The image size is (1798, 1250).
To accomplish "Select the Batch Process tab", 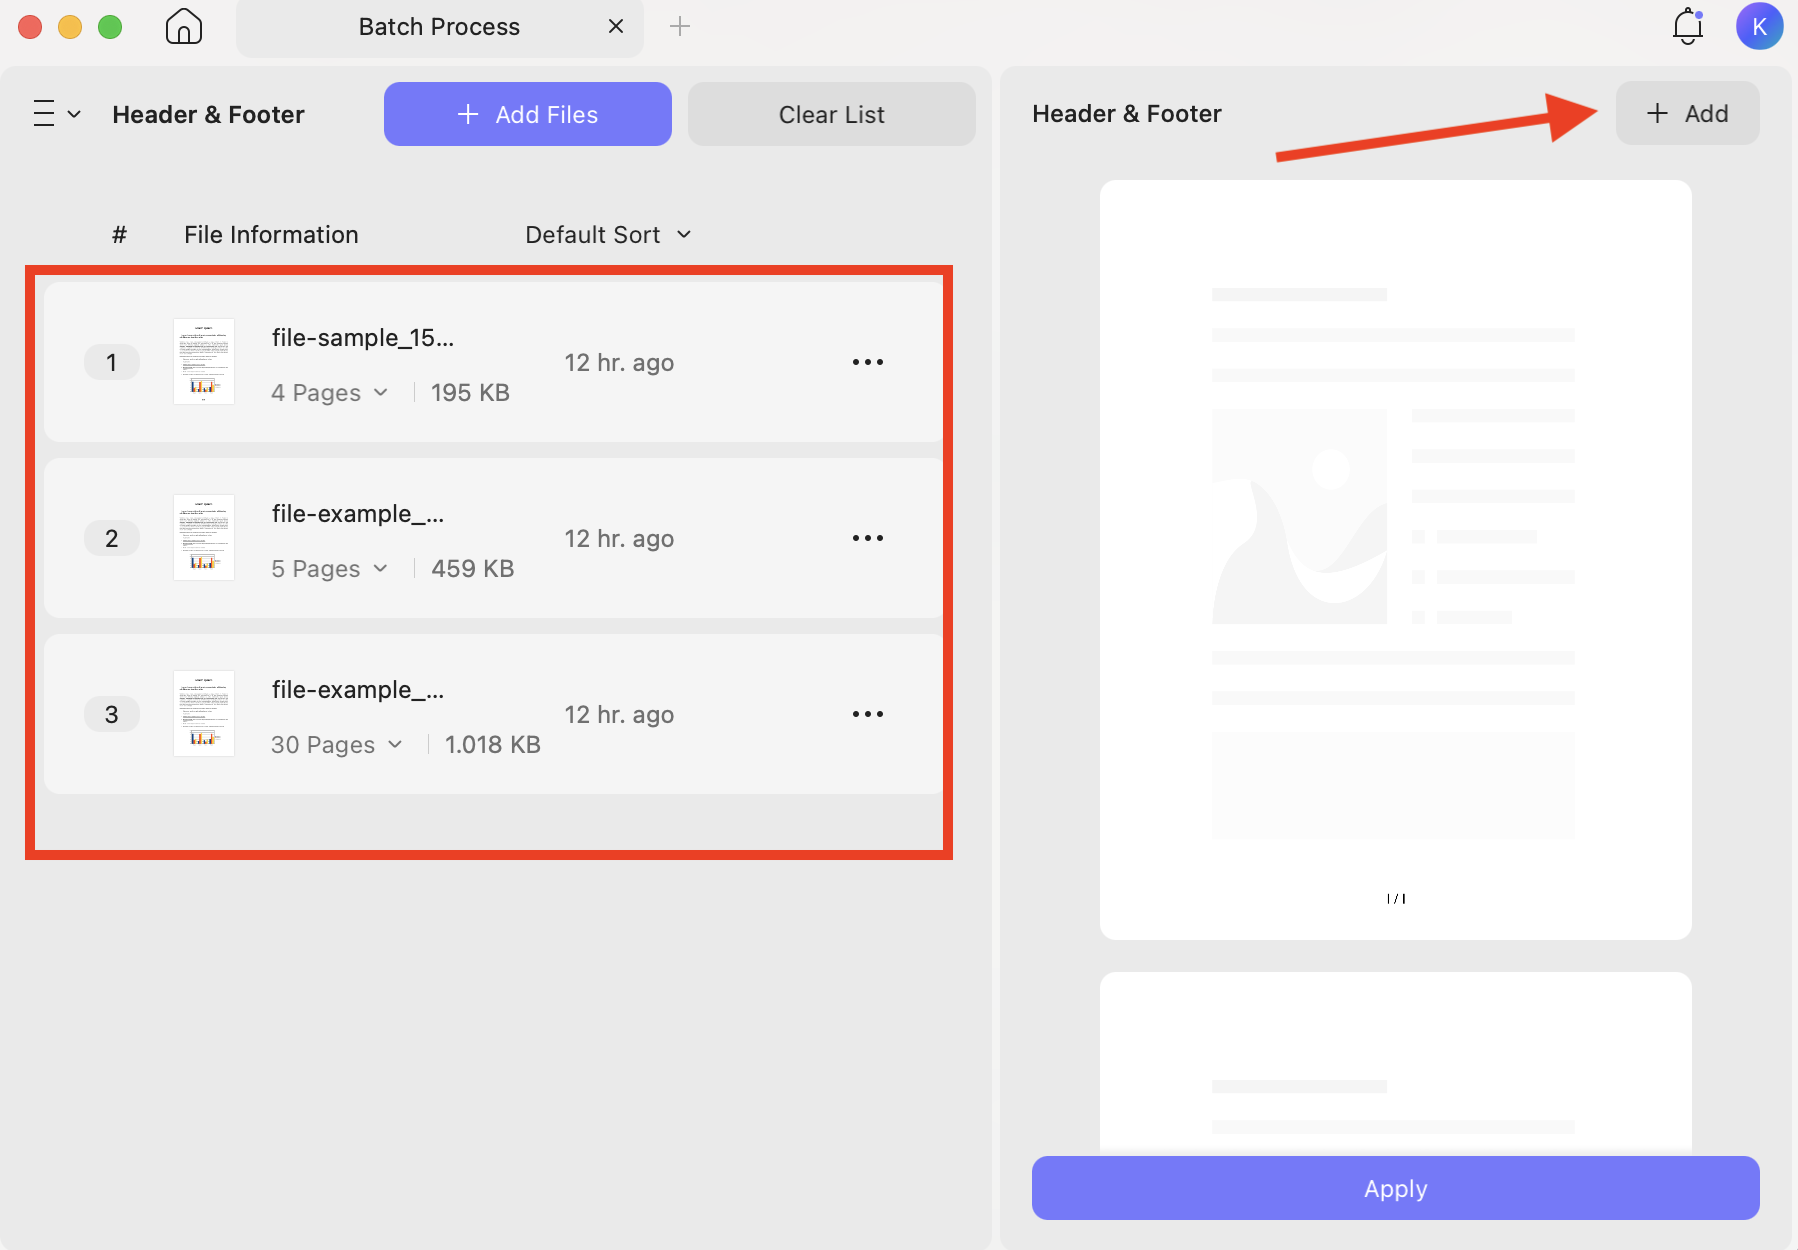I will pos(440,26).
